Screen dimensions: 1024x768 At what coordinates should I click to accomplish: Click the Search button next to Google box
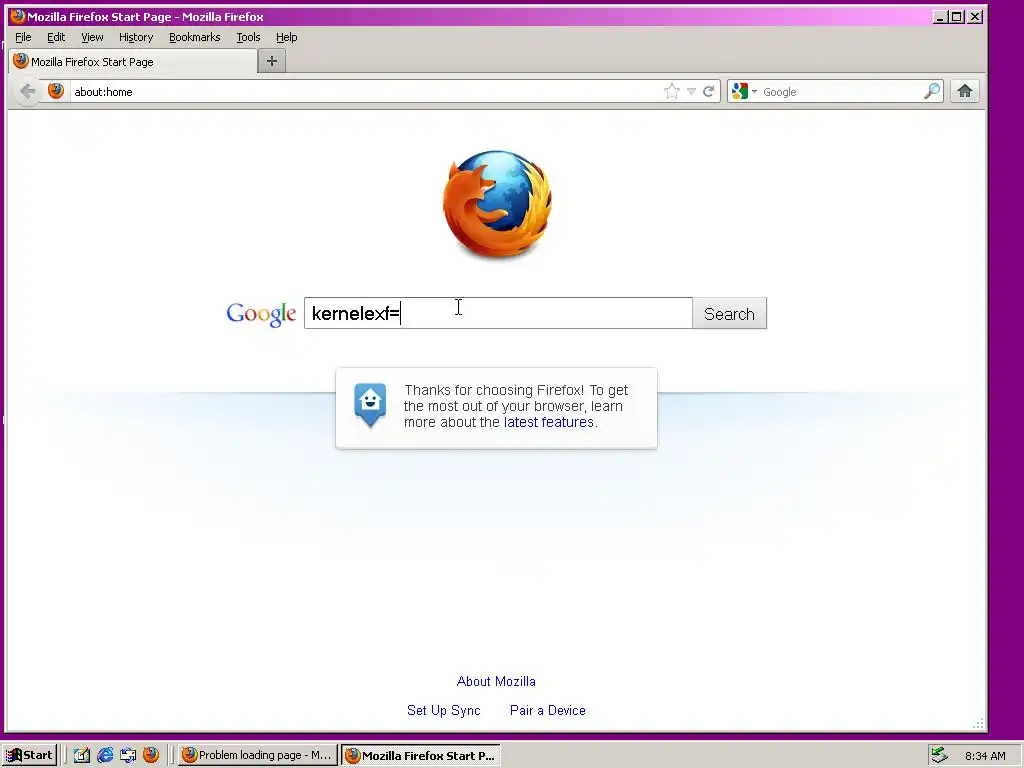(729, 313)
